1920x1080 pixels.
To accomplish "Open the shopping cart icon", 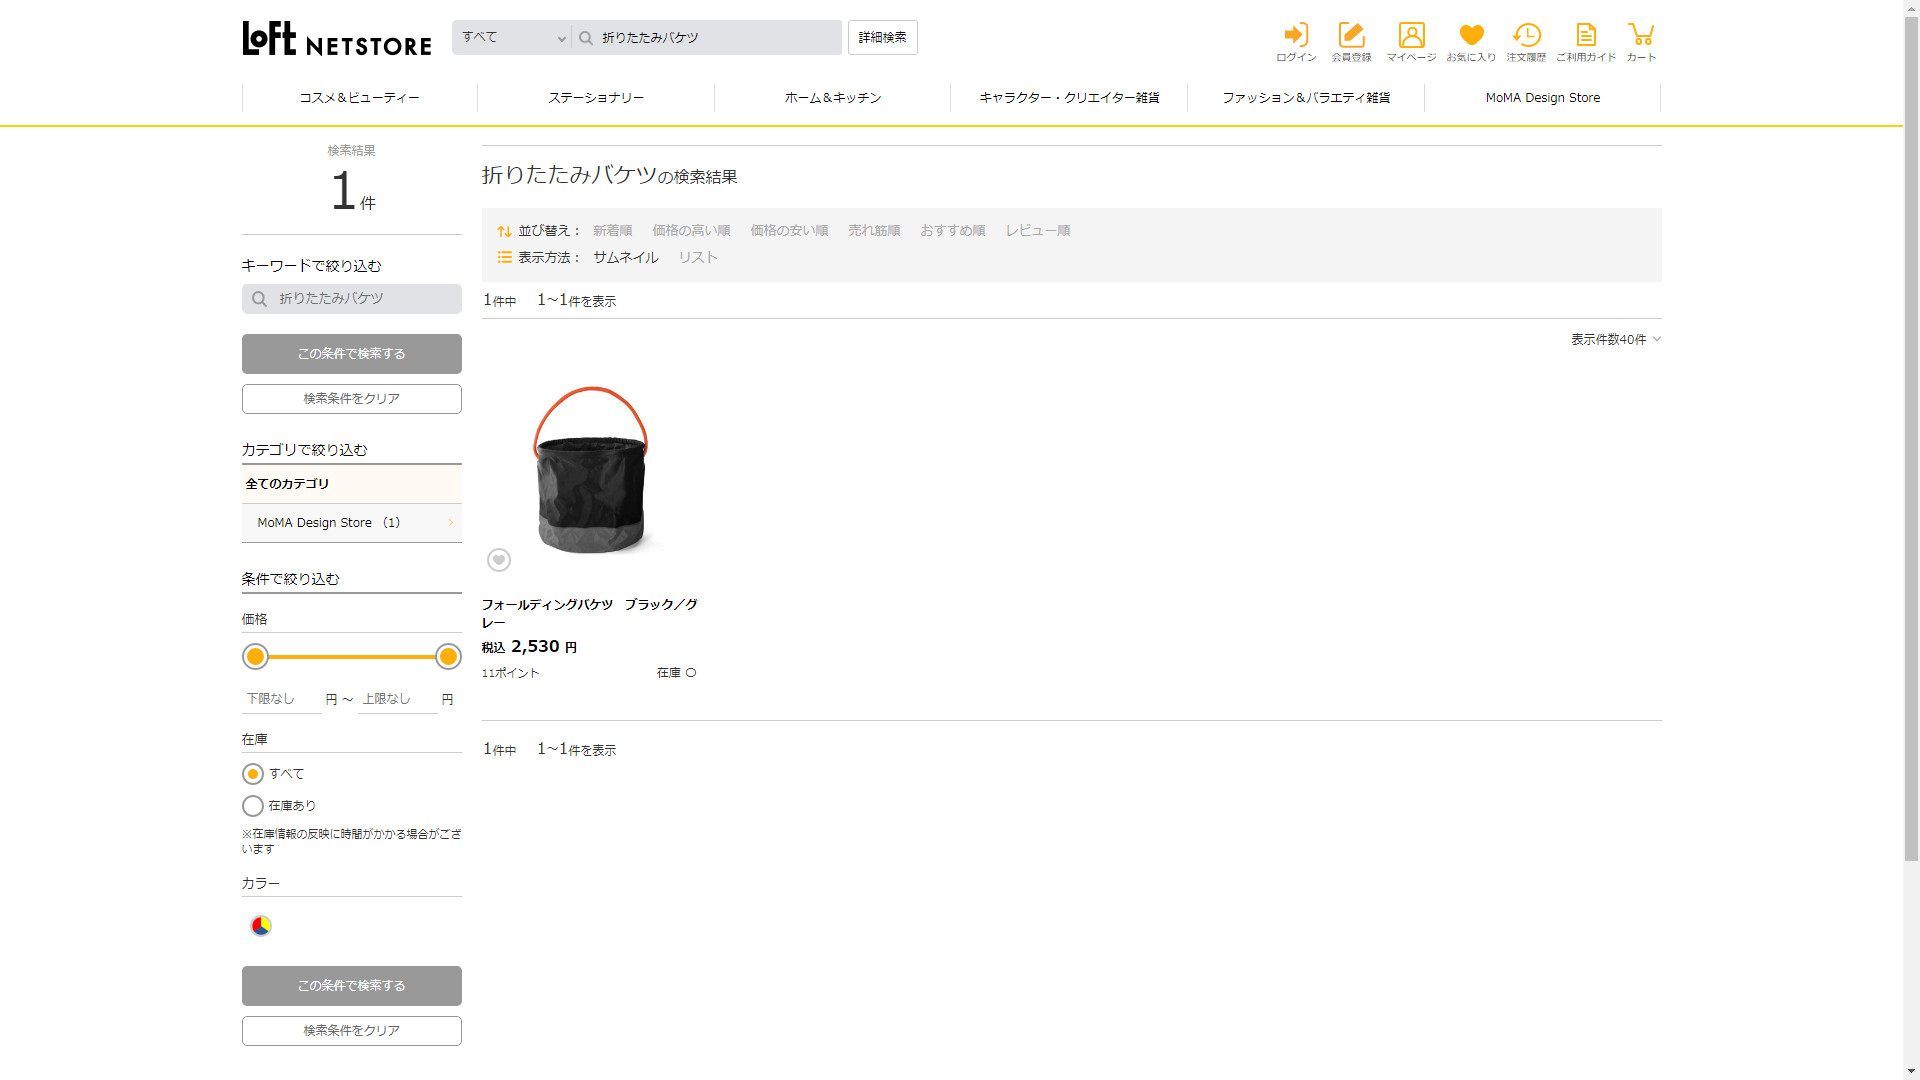I will 1640,36.
